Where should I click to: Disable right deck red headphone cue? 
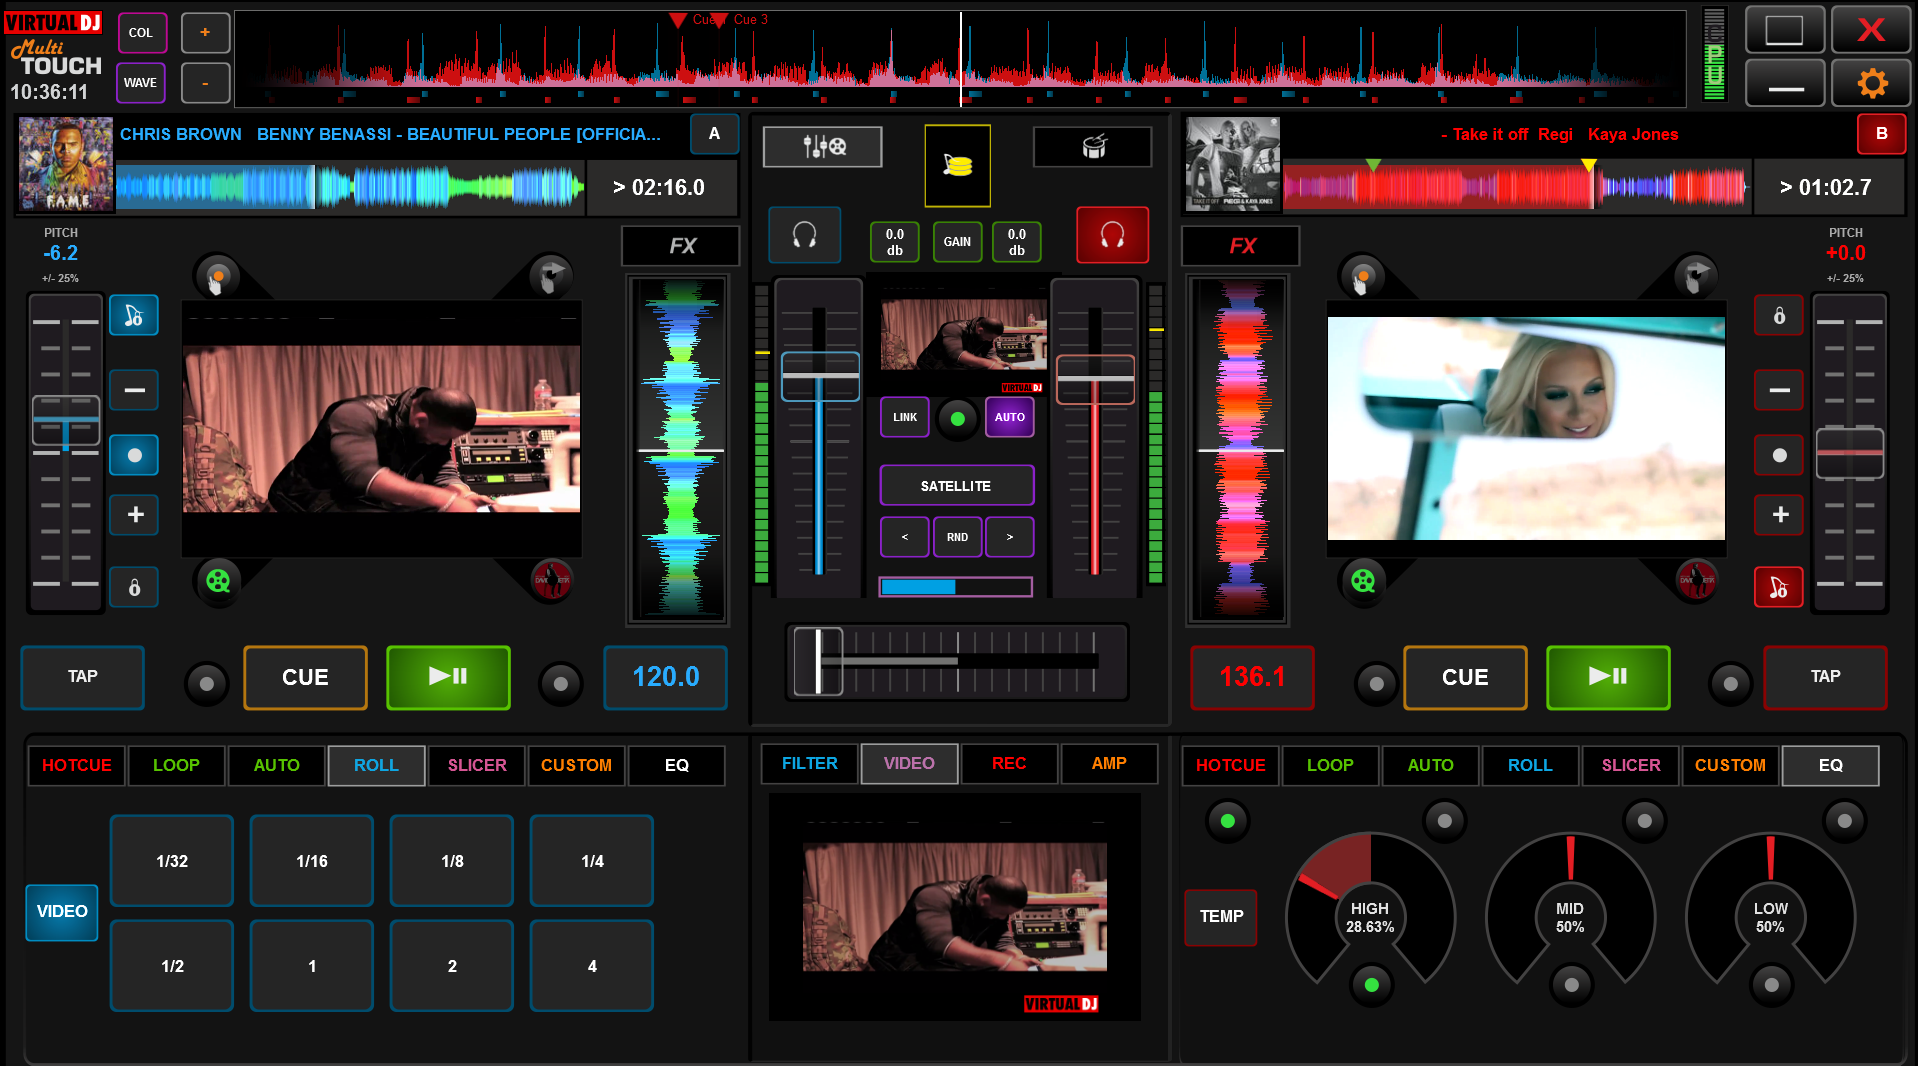coord(1112,236)
